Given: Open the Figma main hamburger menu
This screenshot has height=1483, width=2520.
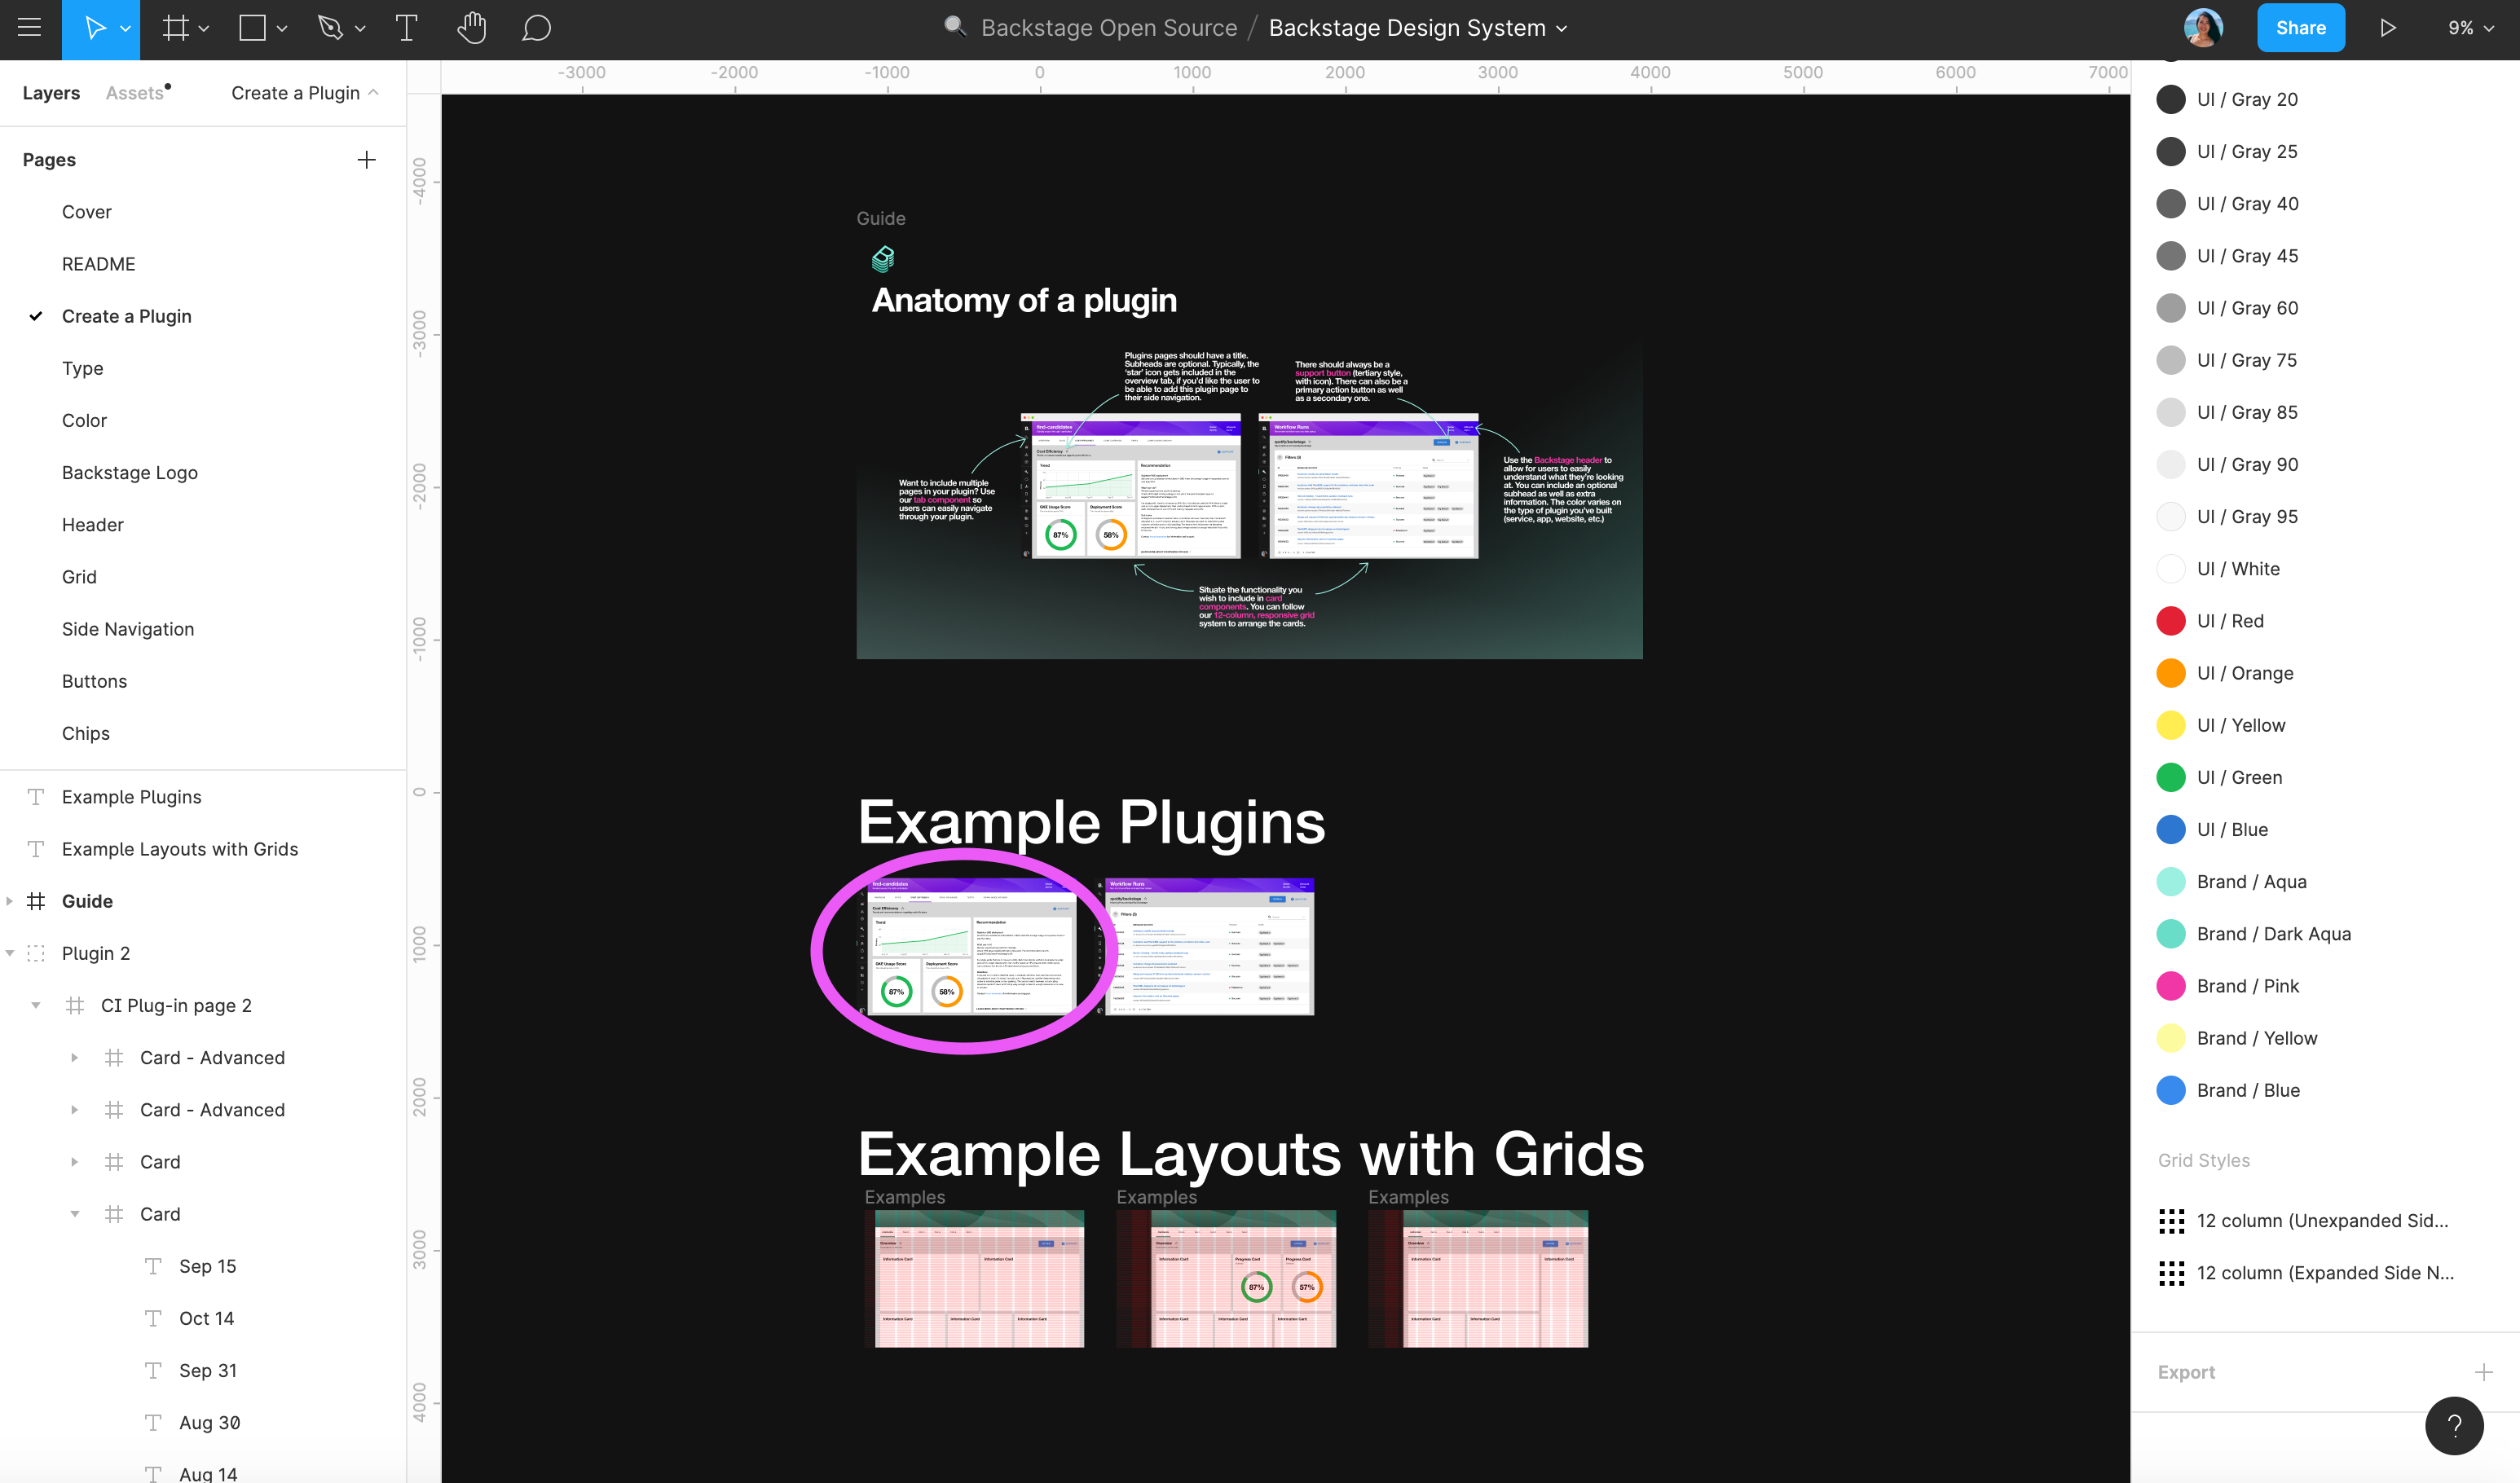Looking at the screenshot, I should (x=30, y=28).
